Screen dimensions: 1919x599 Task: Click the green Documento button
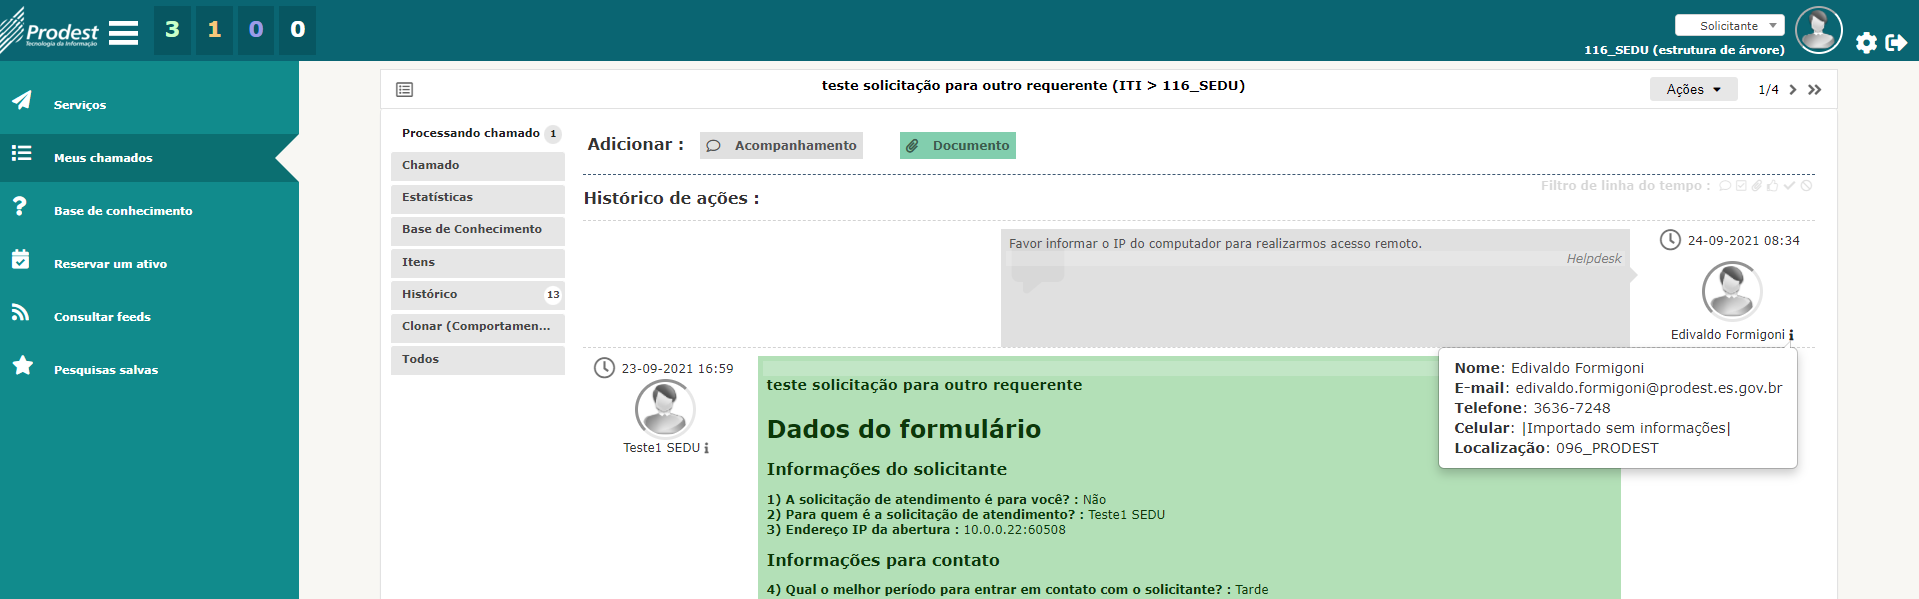pos(957,146)
